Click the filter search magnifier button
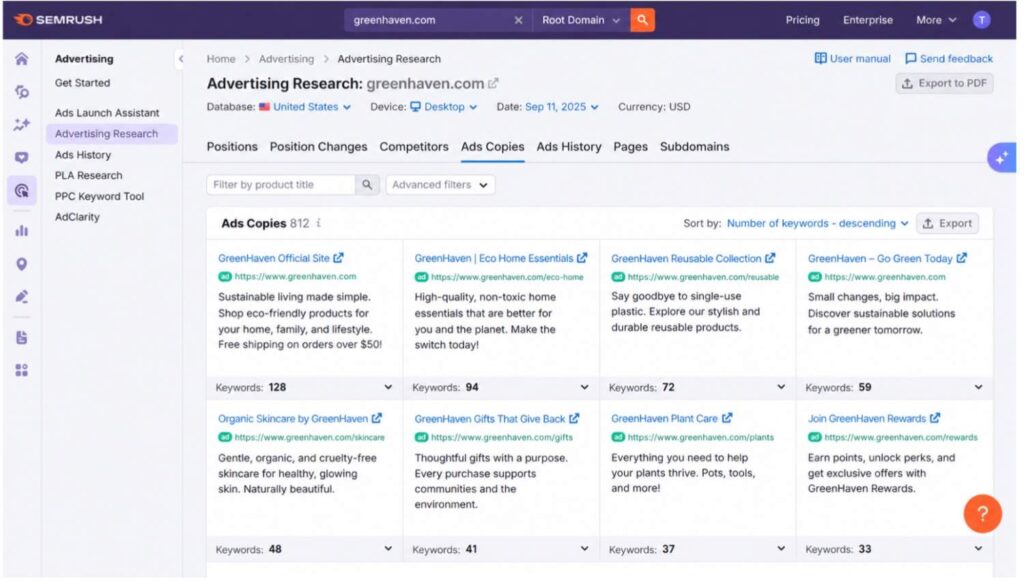The width and height of the screenshot is (1024, 585). 367,185
